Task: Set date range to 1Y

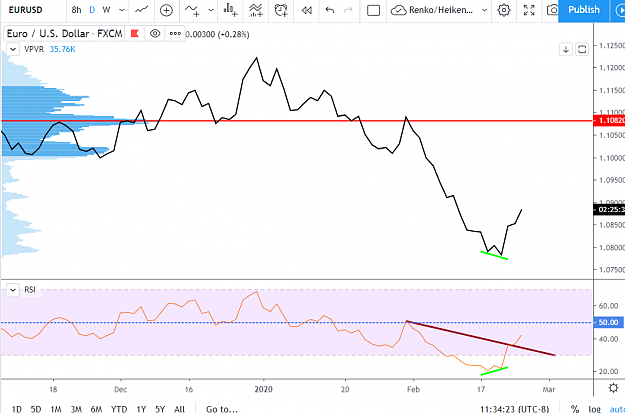Action: [x=141, y=409]
